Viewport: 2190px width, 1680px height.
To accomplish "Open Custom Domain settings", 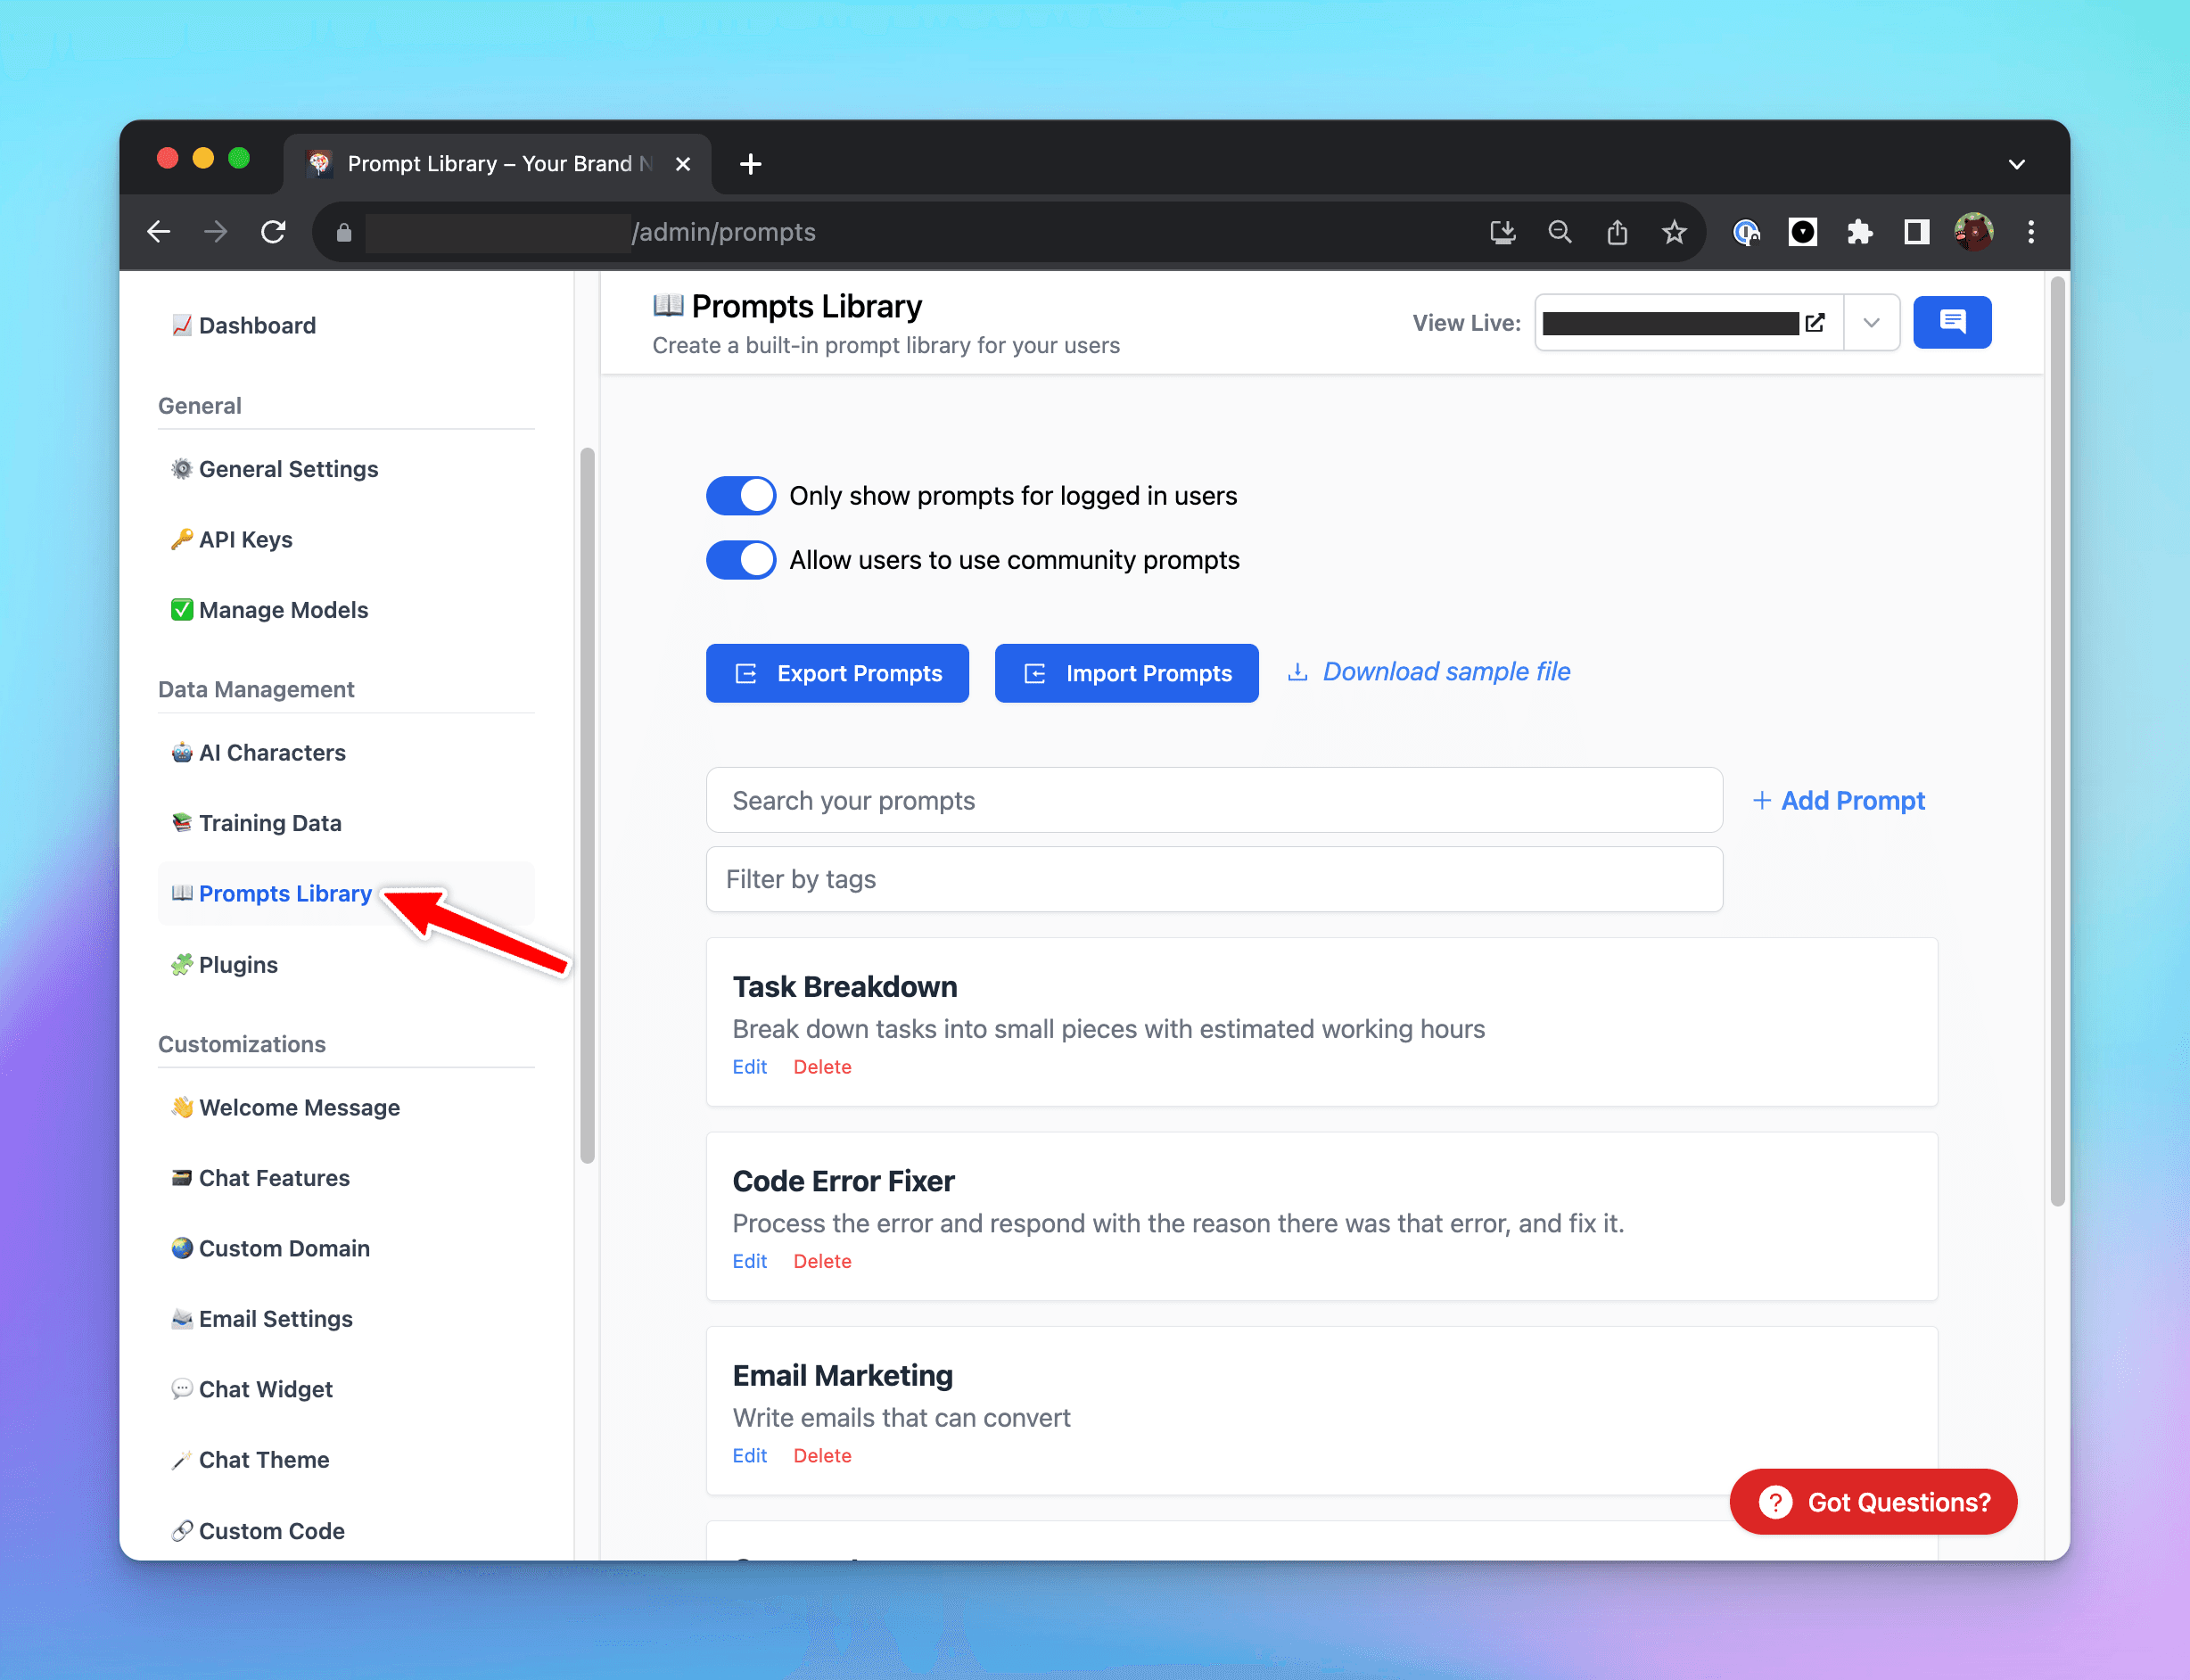I will 283,1248.
